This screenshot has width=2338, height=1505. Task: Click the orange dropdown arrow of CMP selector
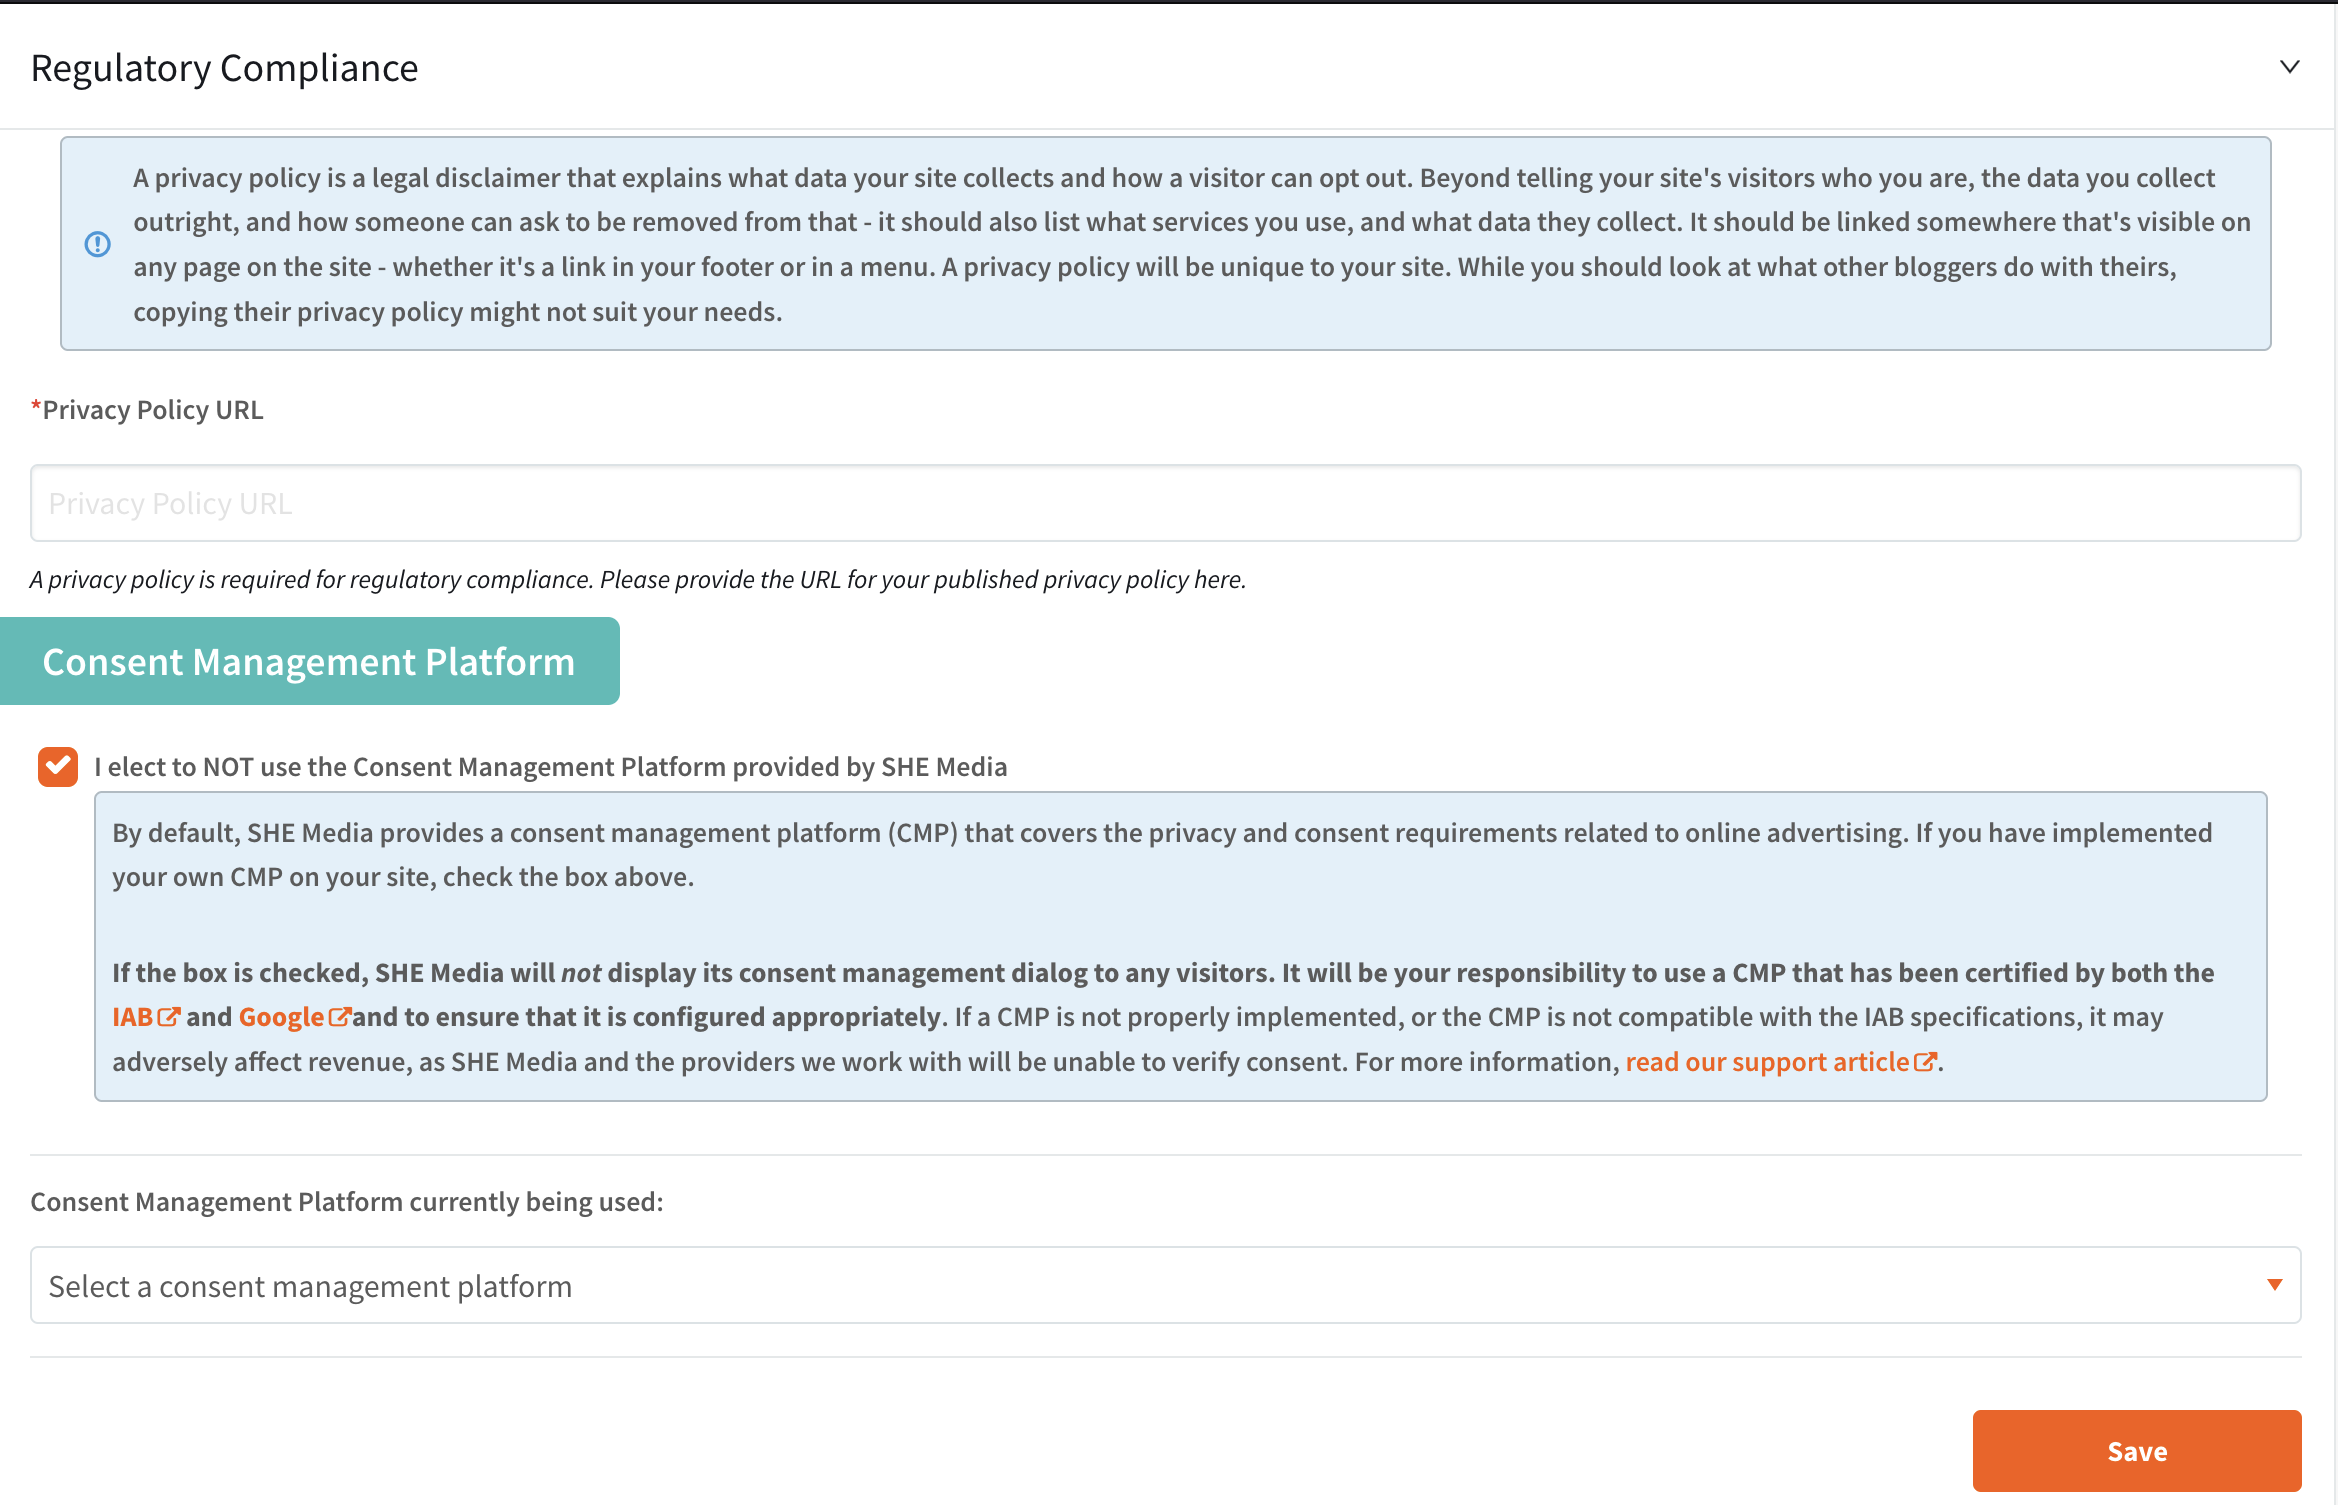2274,1285
